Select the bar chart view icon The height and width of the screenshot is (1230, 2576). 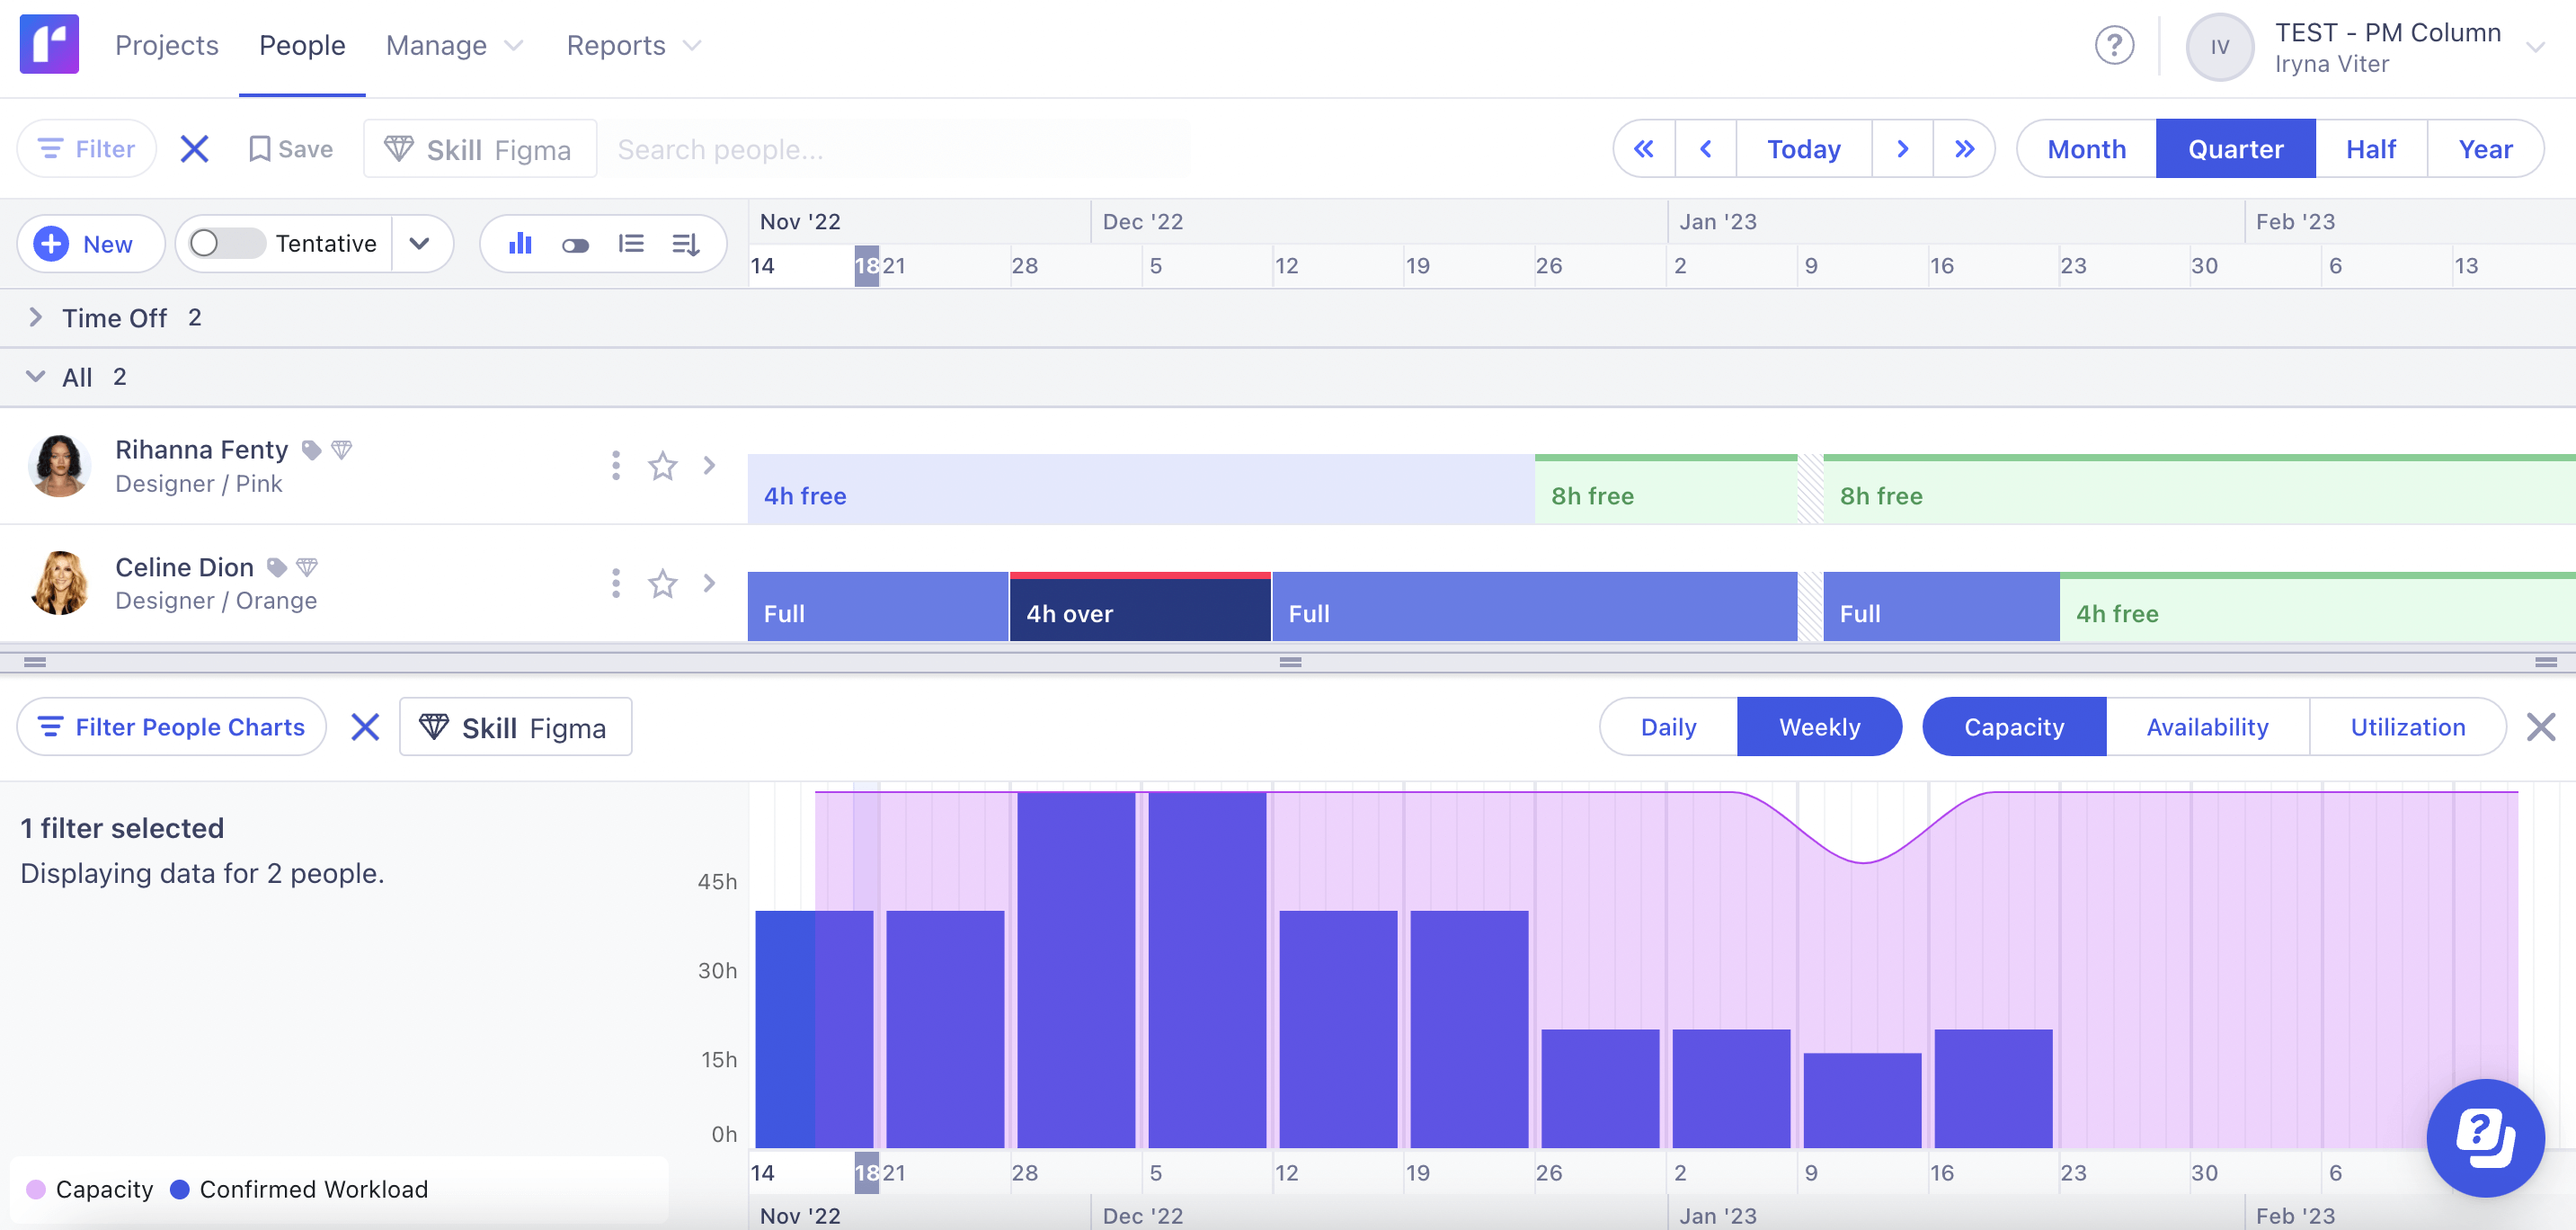(x=520, y=243)
